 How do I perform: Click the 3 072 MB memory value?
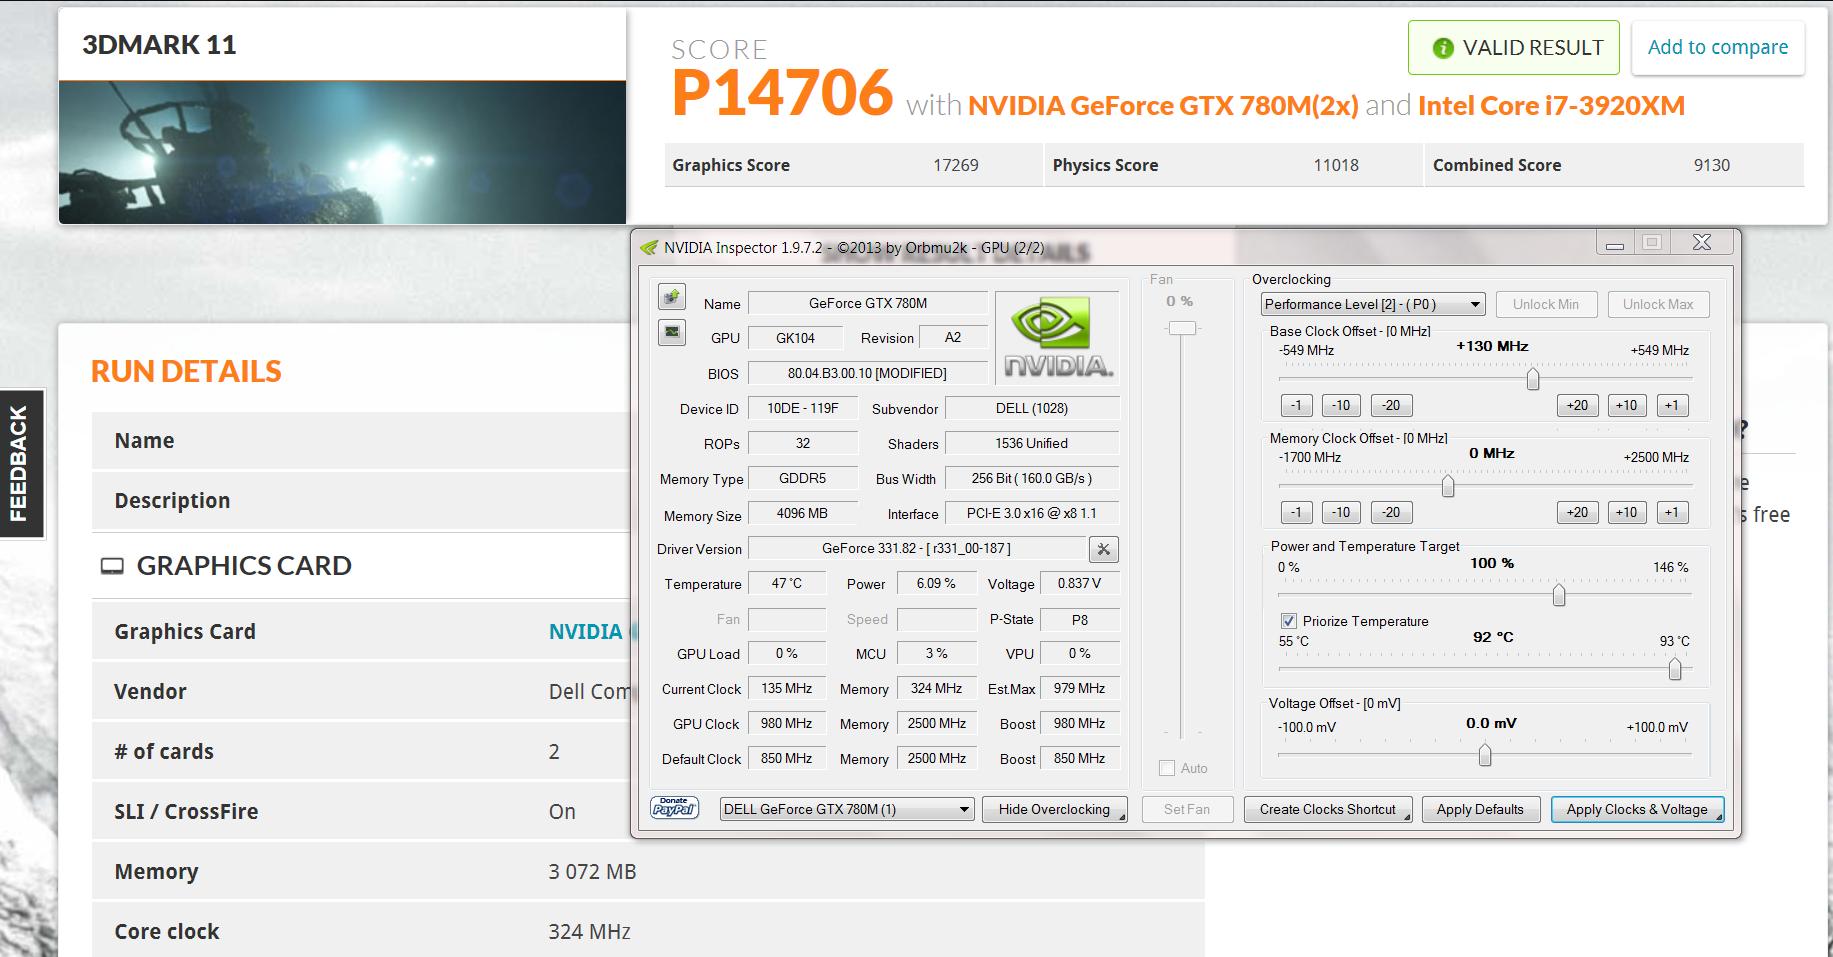(x=592, y=871)
